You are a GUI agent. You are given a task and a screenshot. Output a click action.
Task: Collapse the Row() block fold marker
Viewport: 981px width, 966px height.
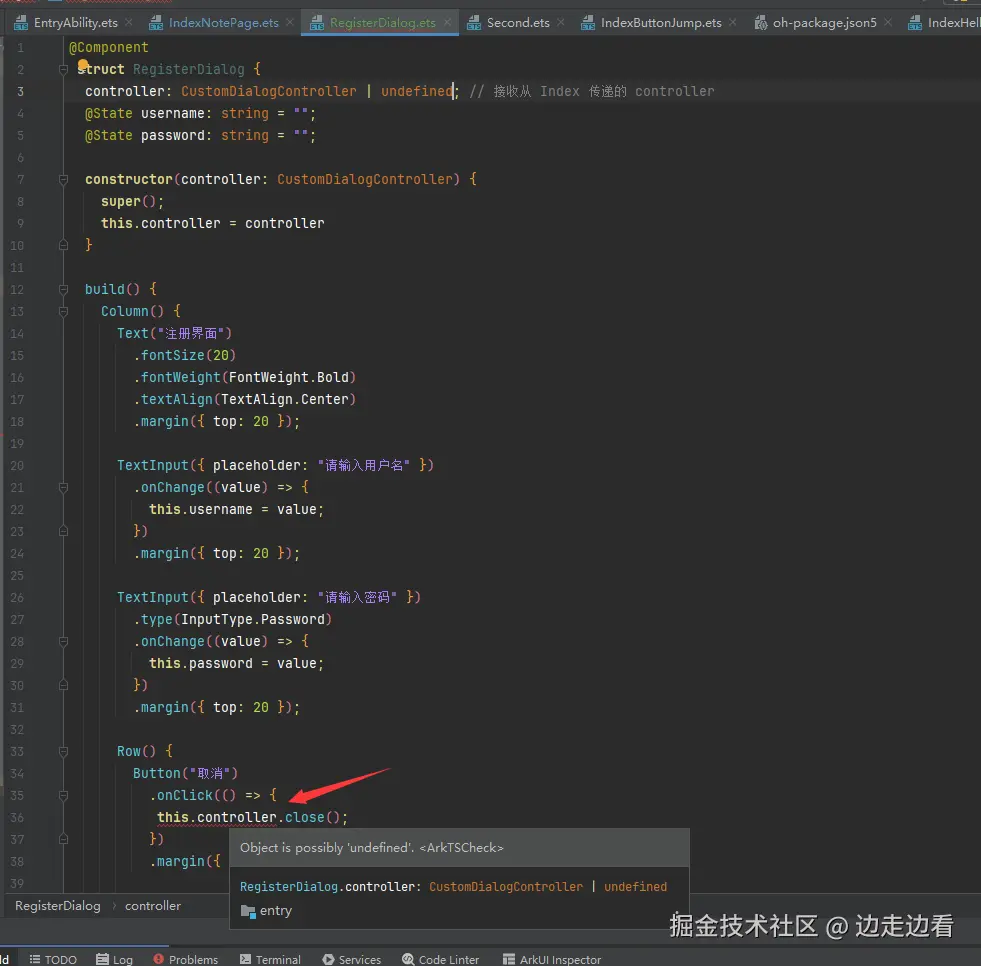point(63,751)
